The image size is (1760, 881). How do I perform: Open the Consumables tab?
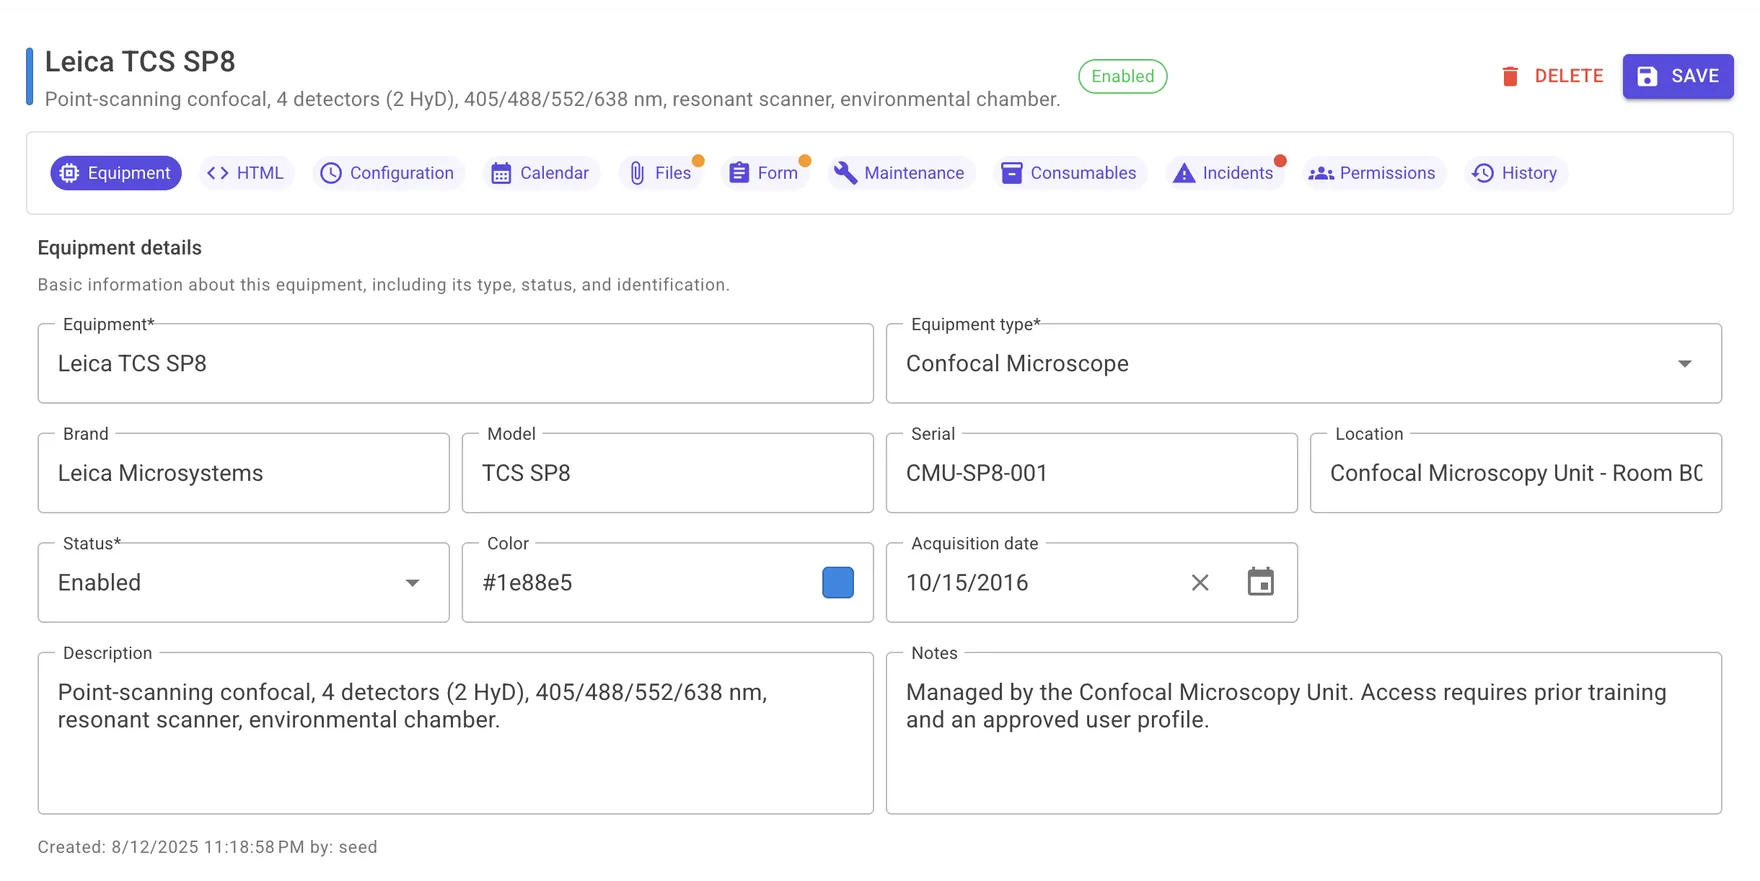tap(1069, 173)
